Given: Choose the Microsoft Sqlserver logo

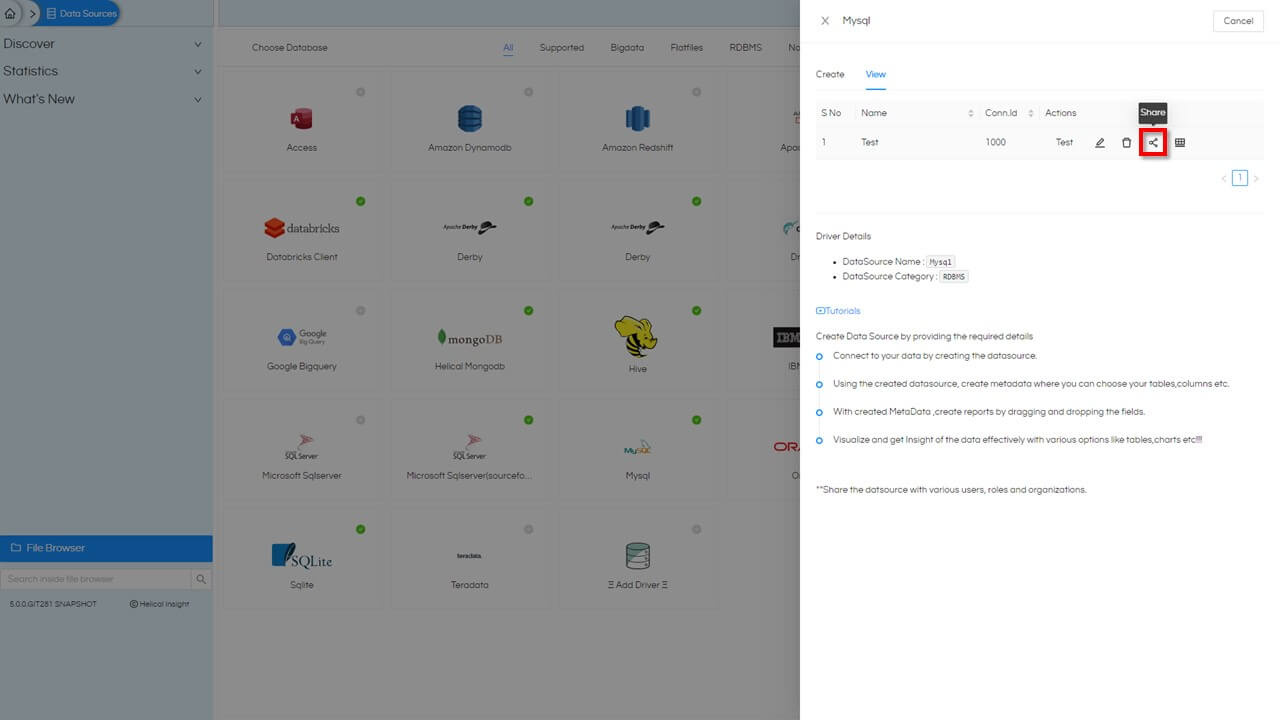Looking at the screenshot, I should (x=301, y=446).
